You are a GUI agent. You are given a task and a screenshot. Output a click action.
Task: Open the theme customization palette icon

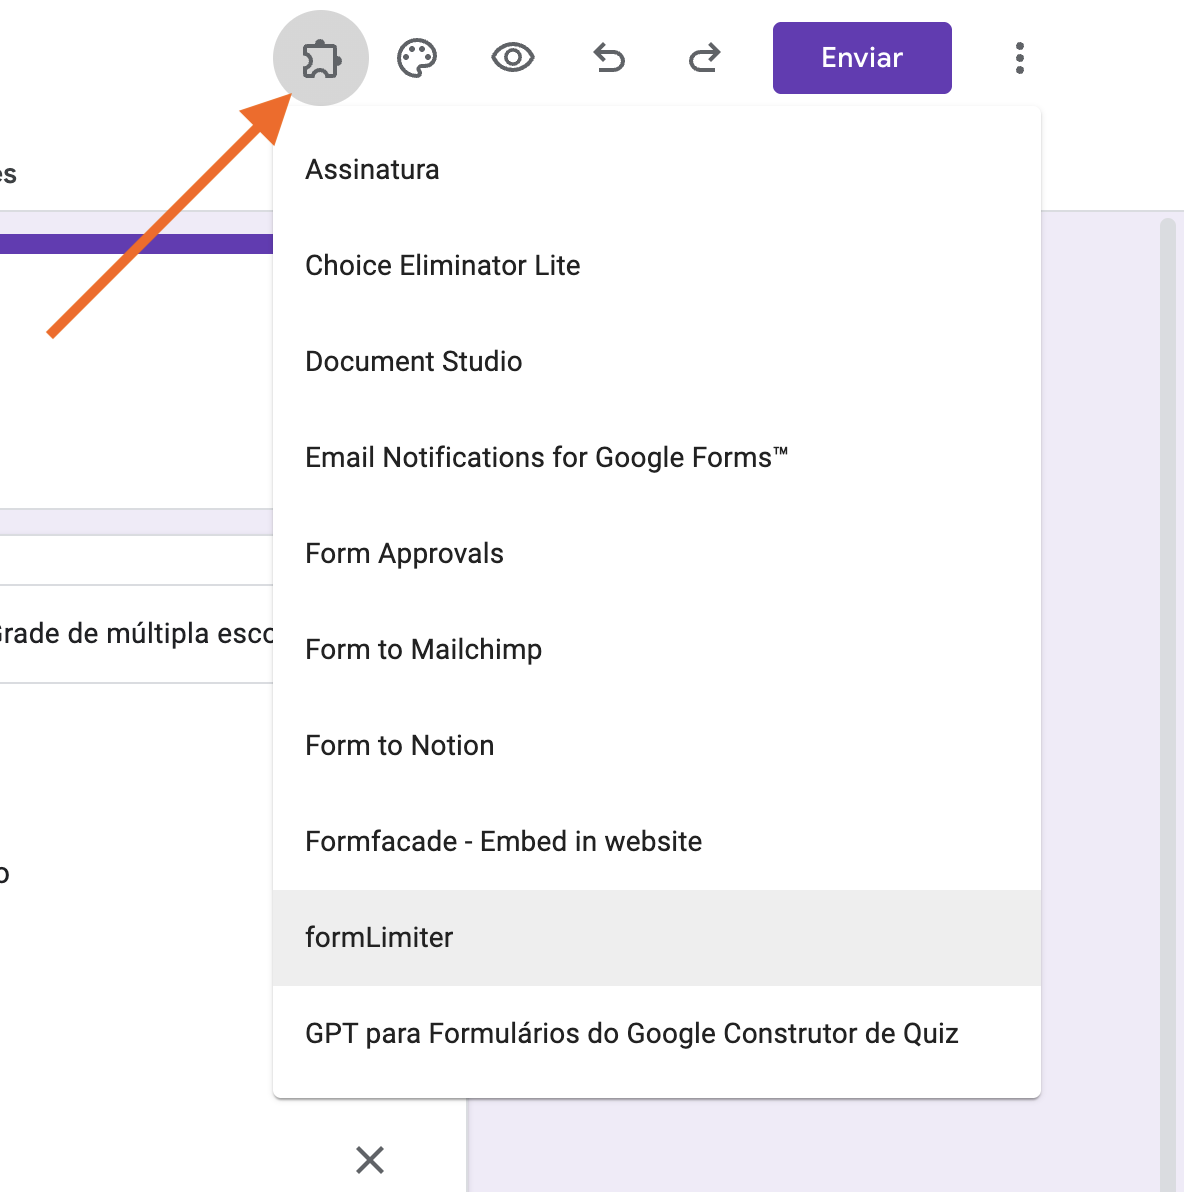[416, 57]
